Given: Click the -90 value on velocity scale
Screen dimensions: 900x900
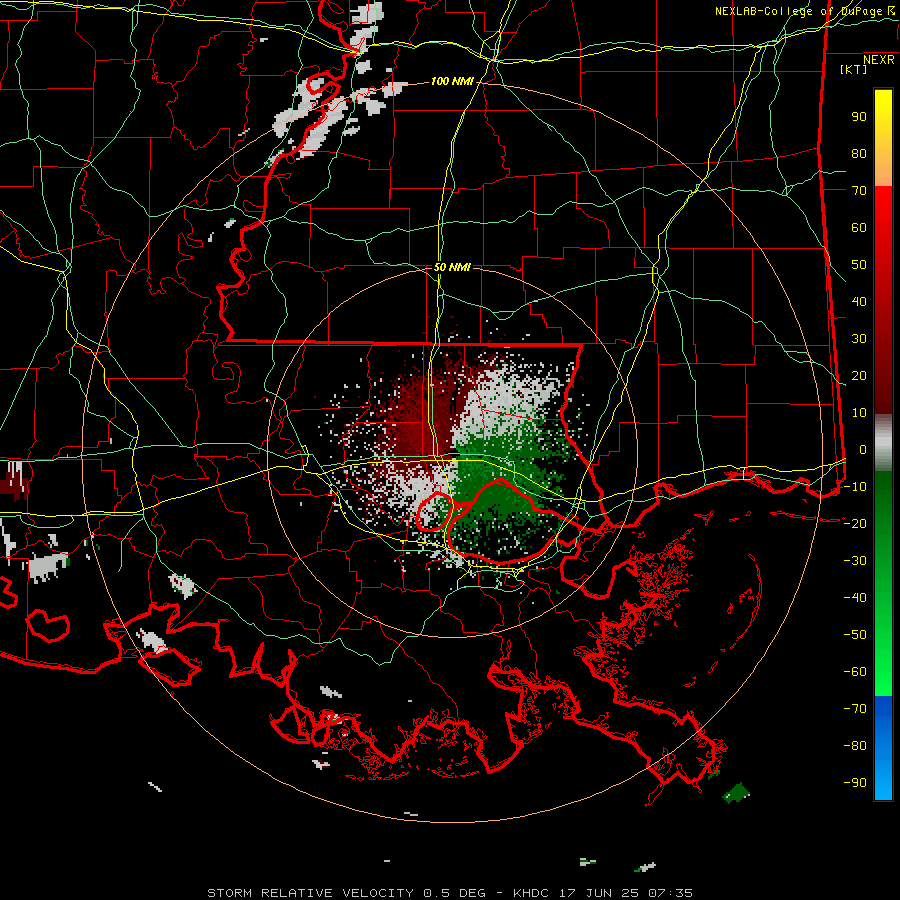Looking at the screenshot, I should 855,782.
